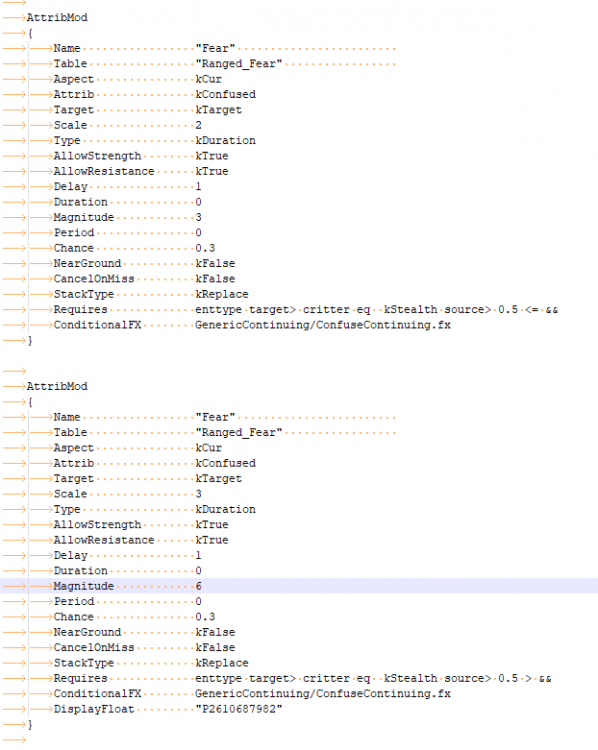The image size is (598, 750).
Task: Click the "<=" operator in the Requires expression
Action: coord(532,310)
